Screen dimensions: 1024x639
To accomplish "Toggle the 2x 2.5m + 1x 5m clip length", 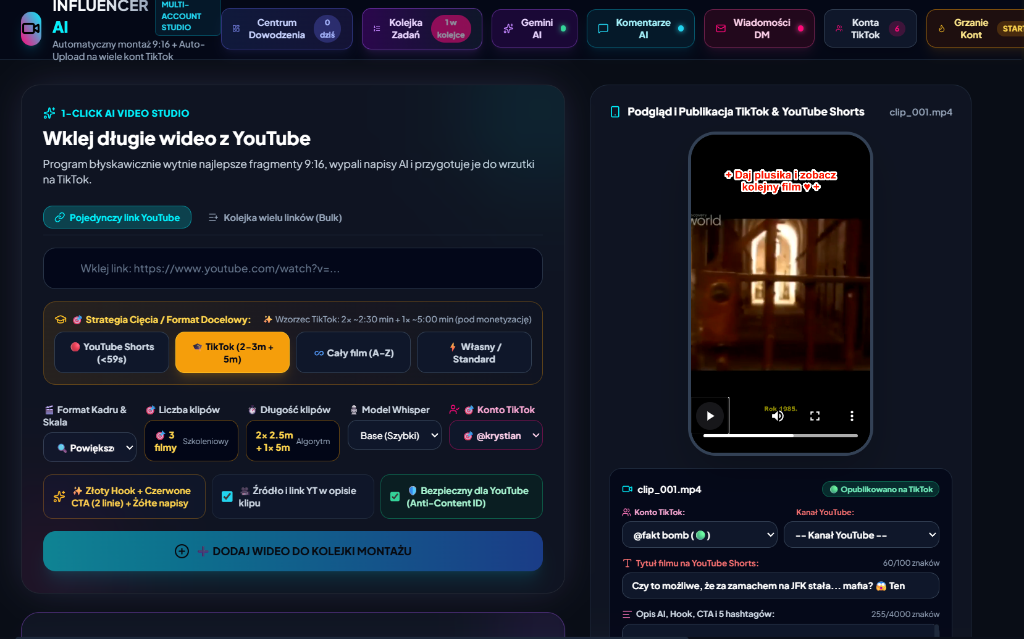I will tap(293, 441).
